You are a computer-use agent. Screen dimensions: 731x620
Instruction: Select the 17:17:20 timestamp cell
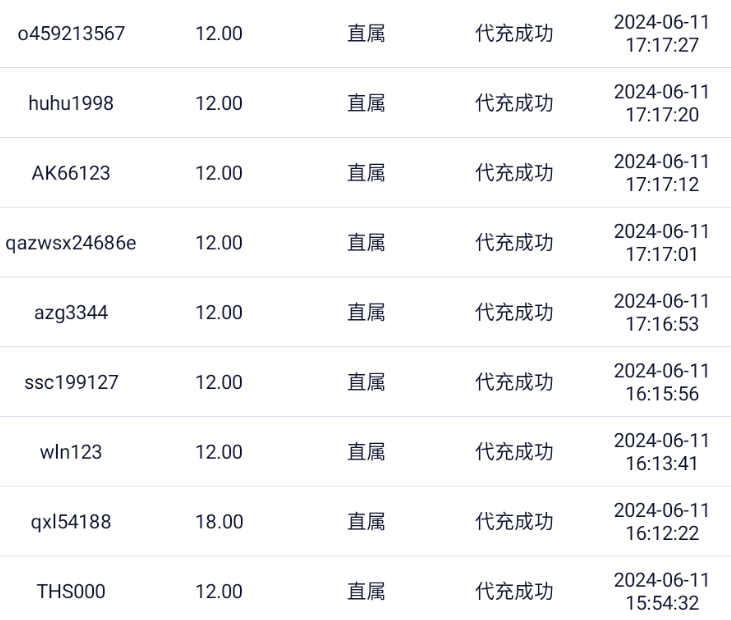coord(661,103)
